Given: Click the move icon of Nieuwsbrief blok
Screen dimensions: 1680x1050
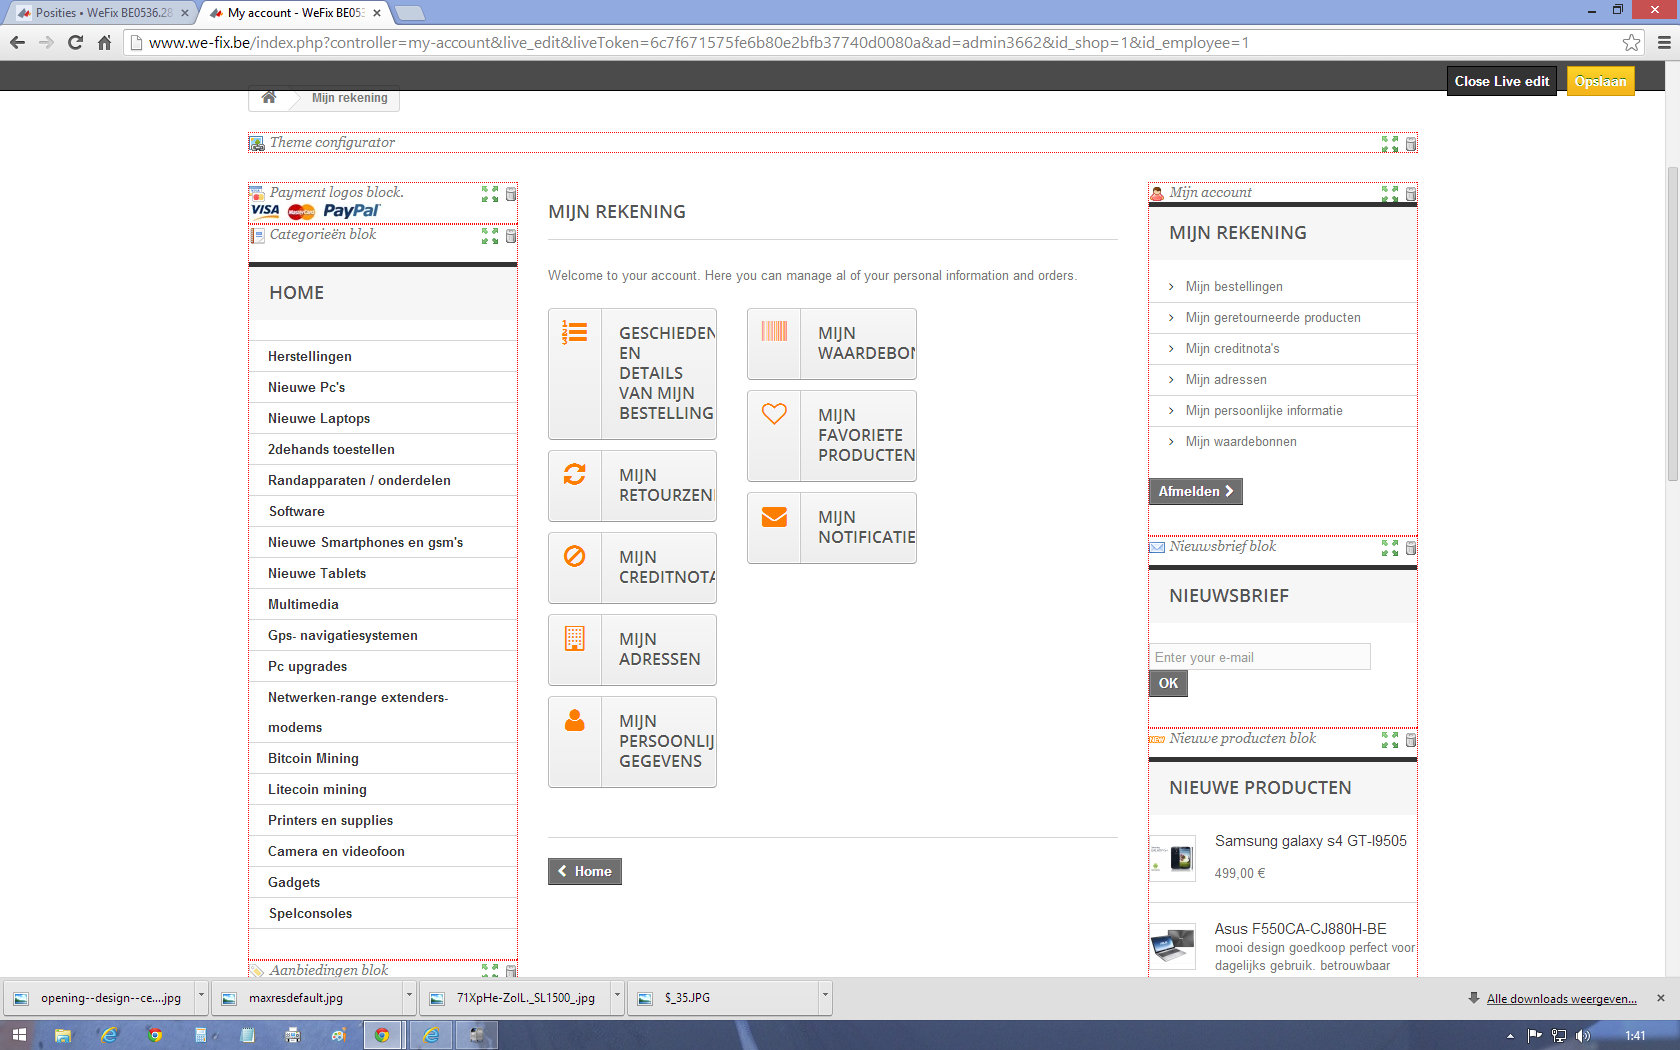Looking at the screenshot, I should 1390,548.
